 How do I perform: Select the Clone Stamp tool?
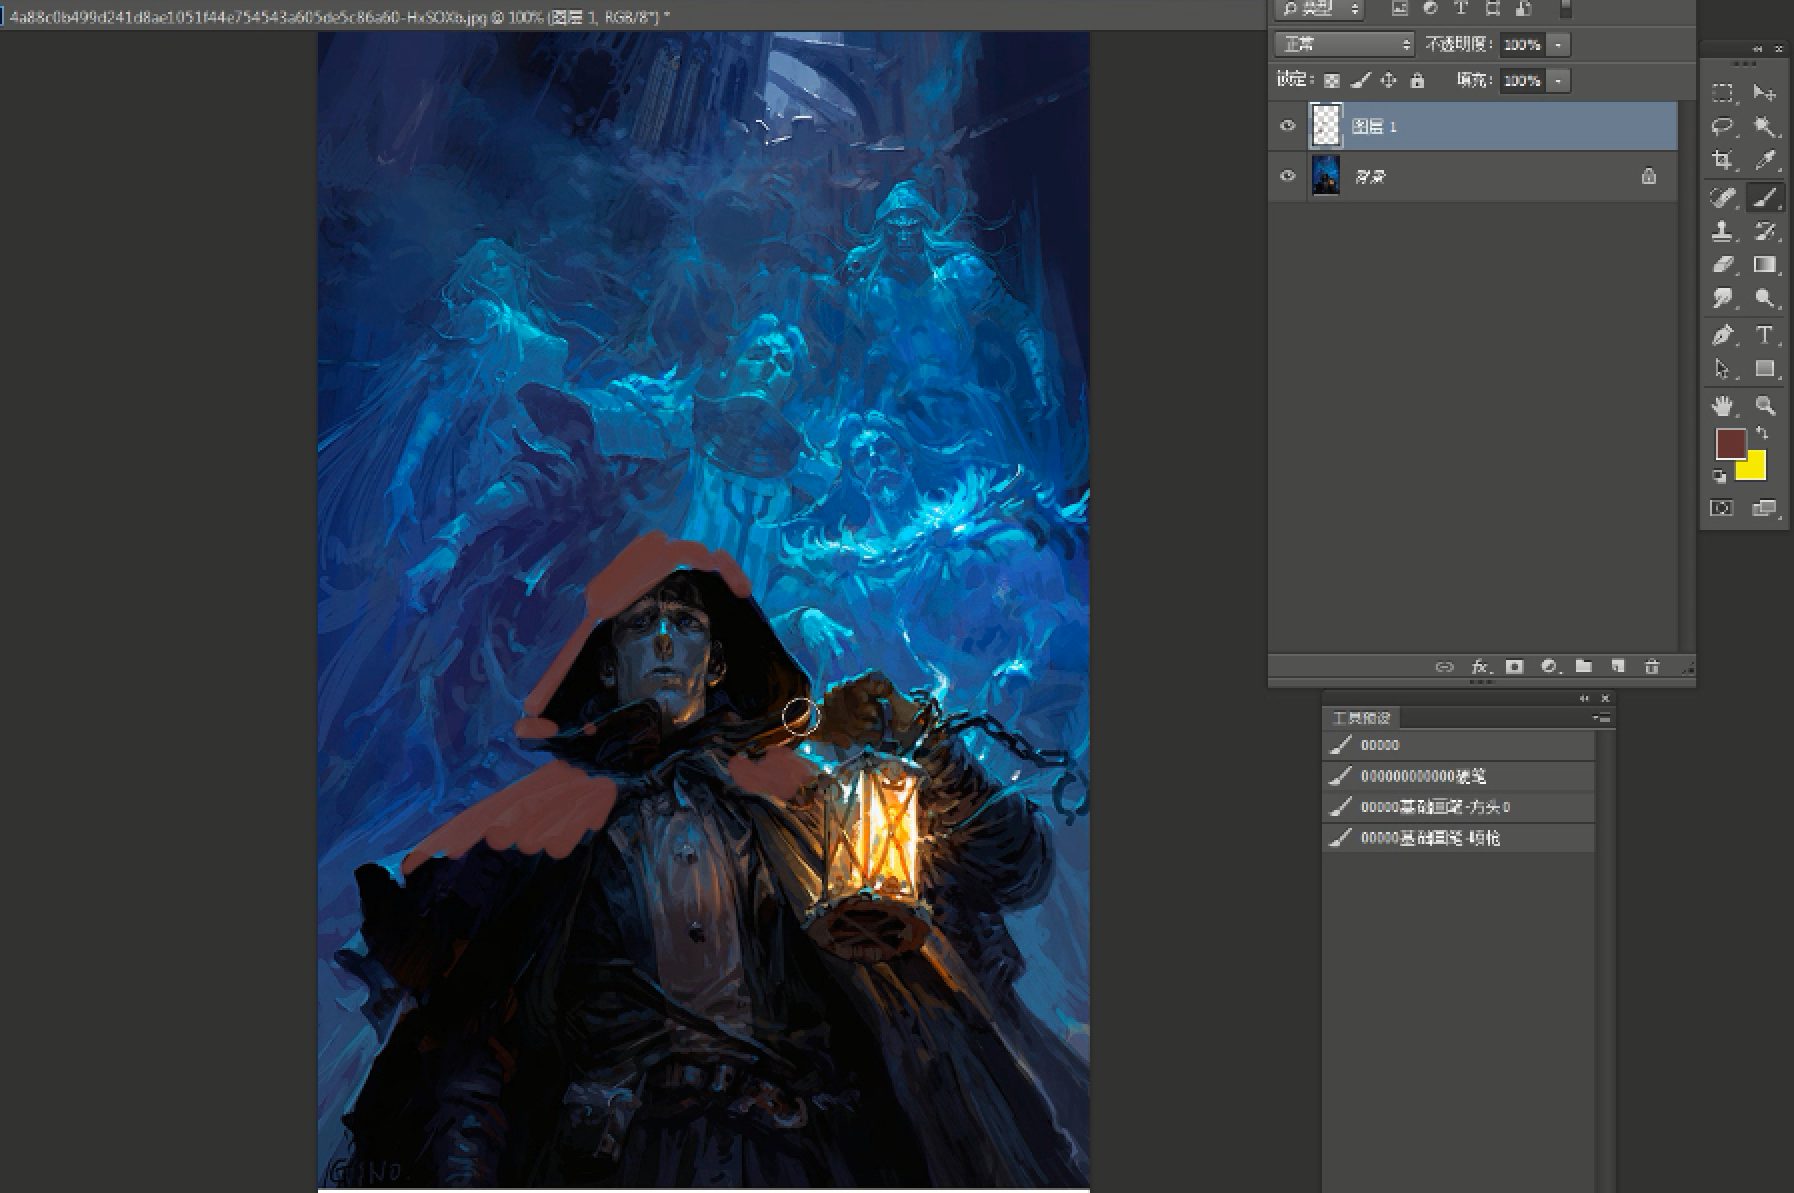[x=1722, y=231]
